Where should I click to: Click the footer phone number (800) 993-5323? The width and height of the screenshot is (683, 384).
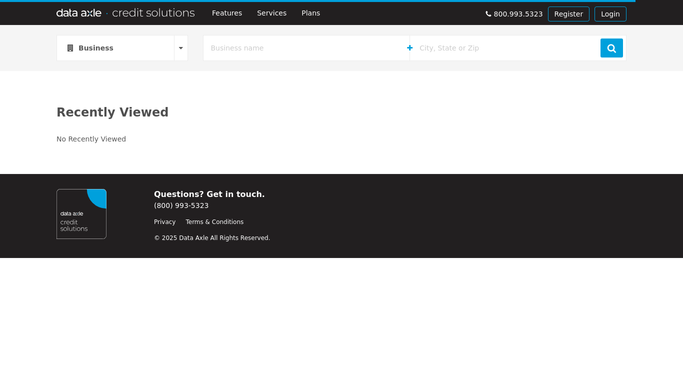pos(181,205)
